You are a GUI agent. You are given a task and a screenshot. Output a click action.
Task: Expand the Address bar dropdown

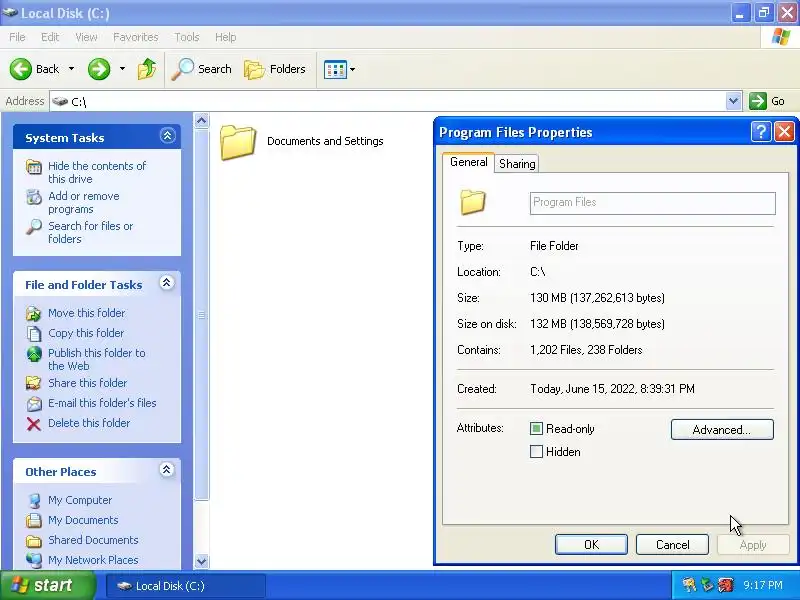733,101
